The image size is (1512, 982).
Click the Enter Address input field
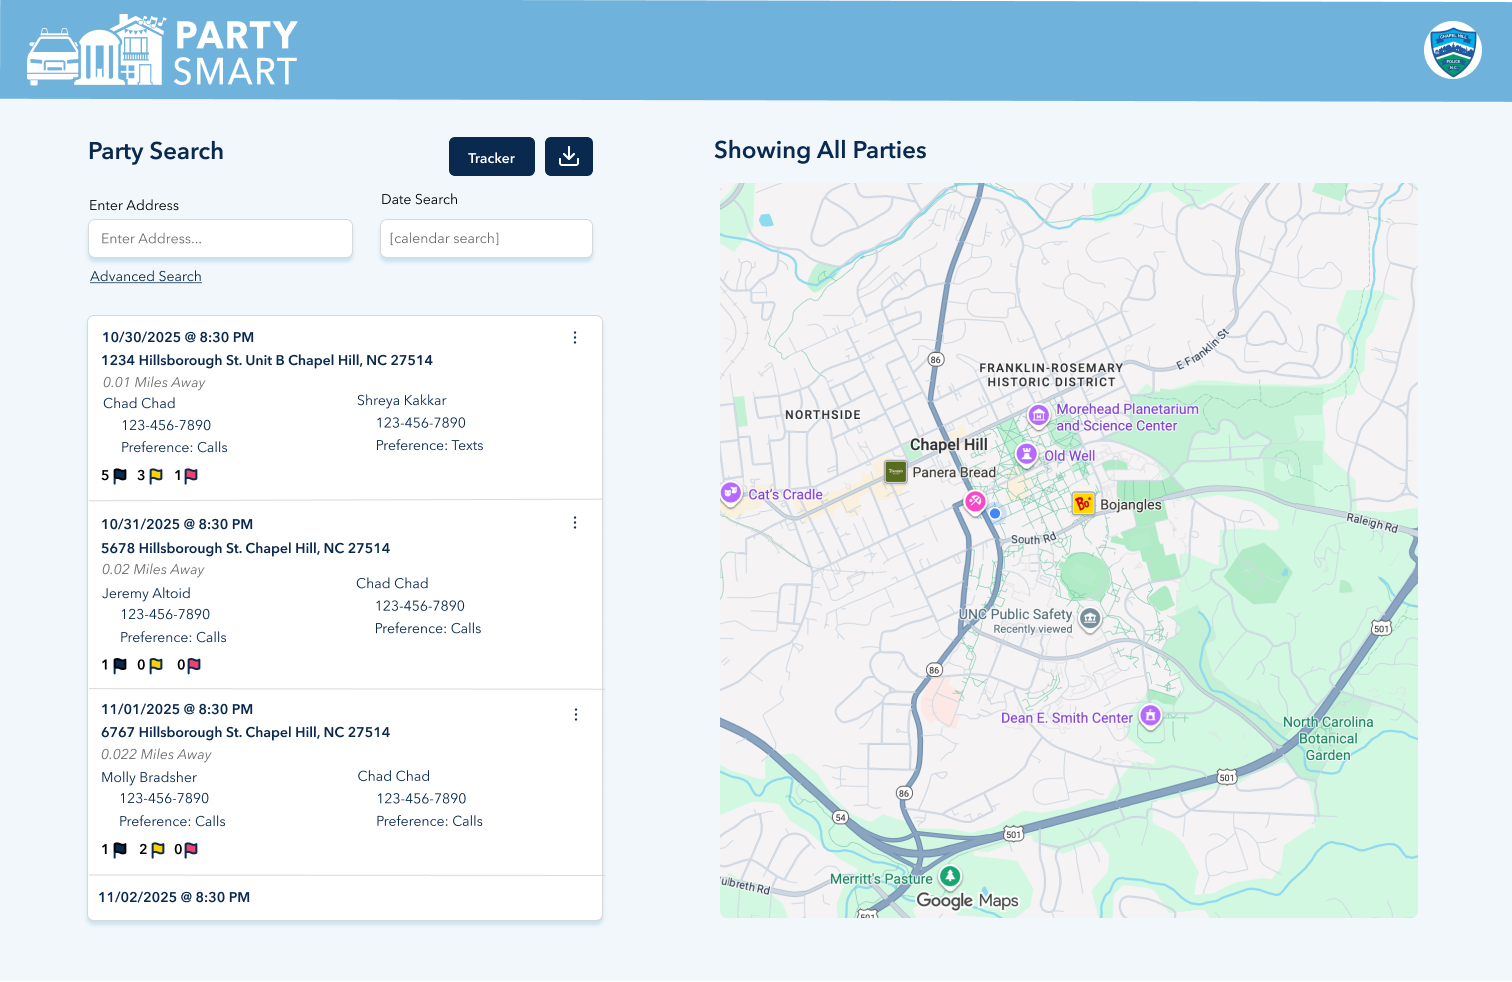click(220, 238)
